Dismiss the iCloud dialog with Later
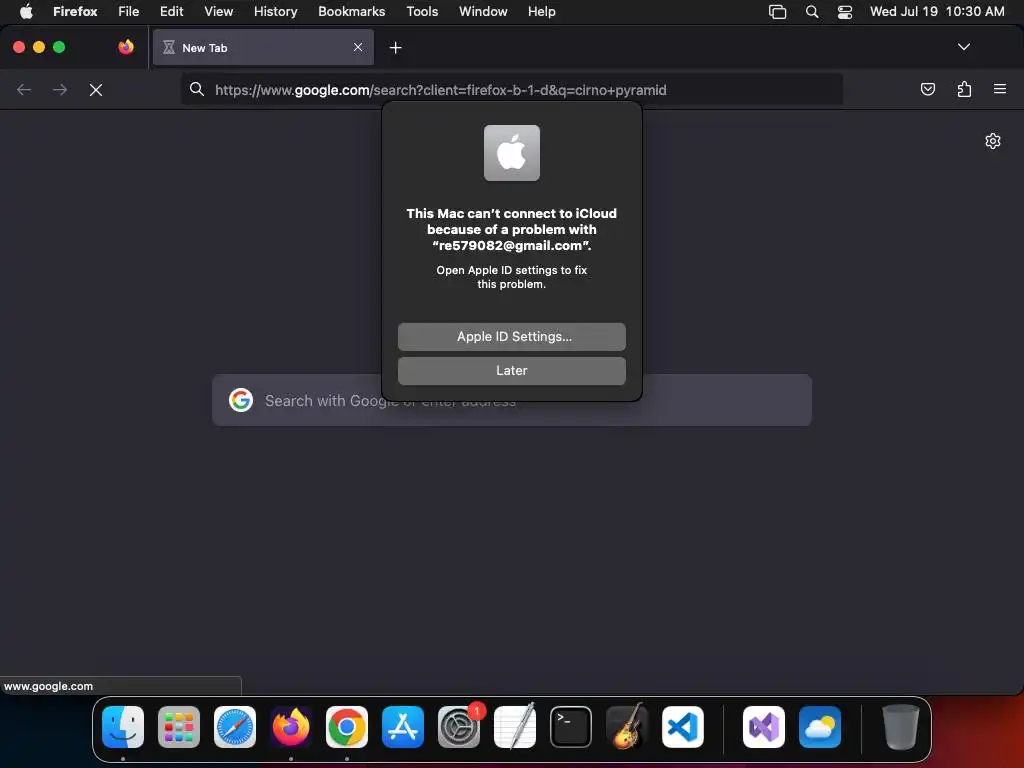 511,370
